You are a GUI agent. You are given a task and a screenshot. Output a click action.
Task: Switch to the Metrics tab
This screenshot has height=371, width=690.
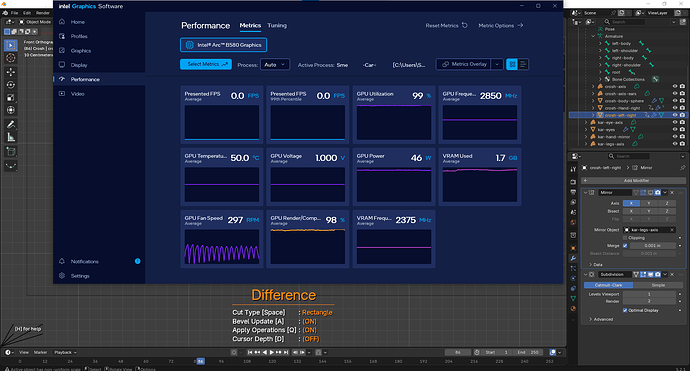(x=250, y=26)
